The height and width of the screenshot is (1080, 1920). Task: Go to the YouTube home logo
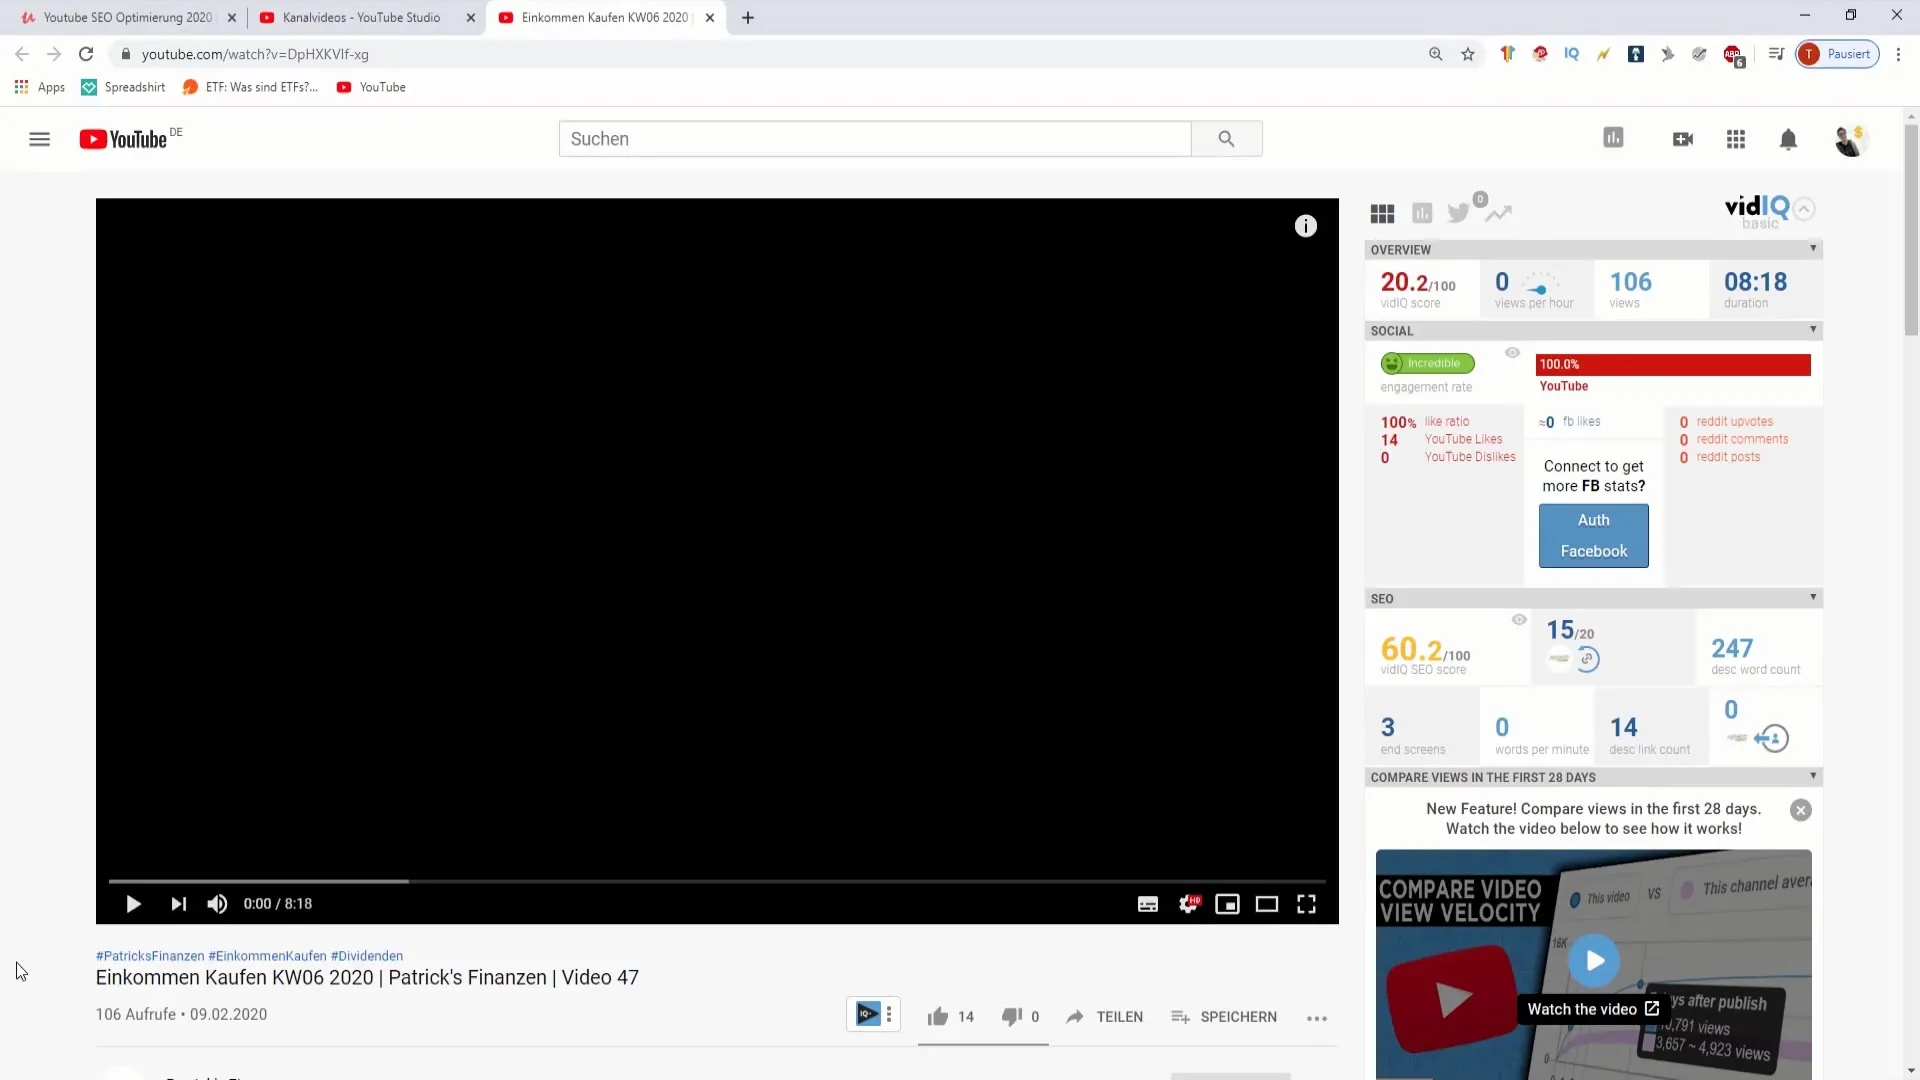pos(124,139)
